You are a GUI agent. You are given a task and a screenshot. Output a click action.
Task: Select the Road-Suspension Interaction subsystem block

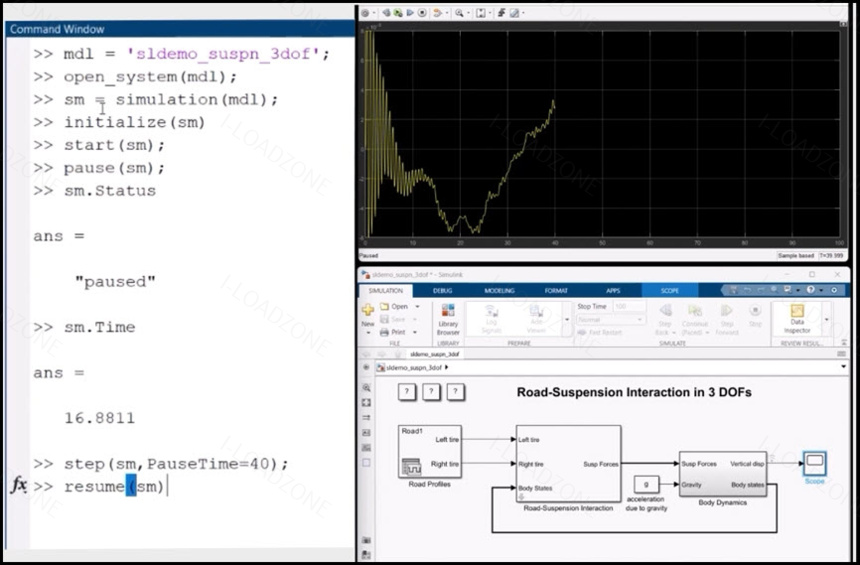pos(568,464)
